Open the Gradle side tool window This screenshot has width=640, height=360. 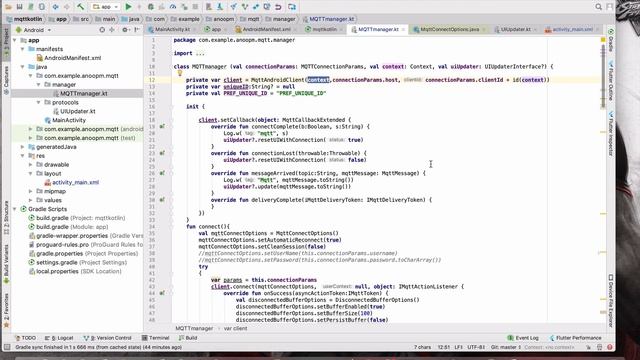click(611, 40)
